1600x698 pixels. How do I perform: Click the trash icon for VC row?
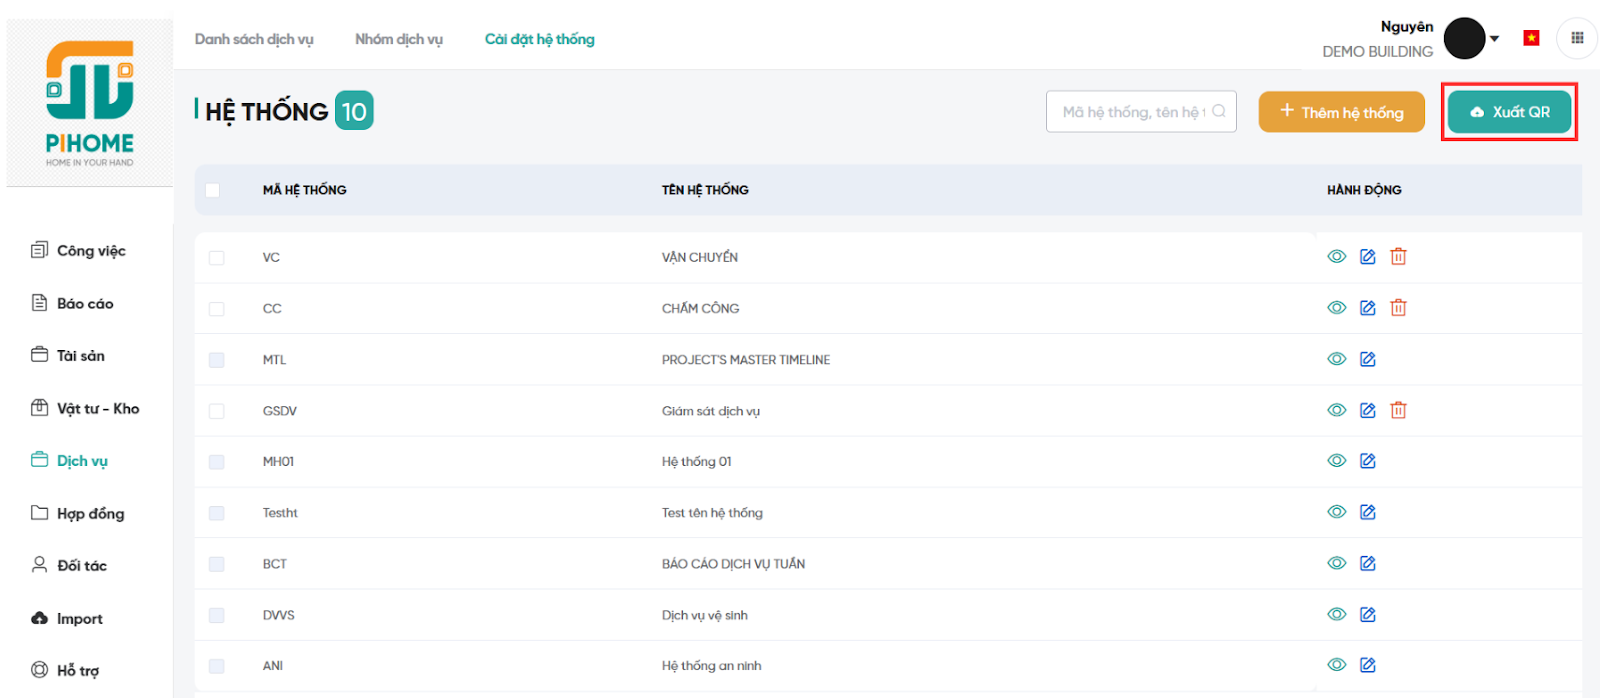1398,257
